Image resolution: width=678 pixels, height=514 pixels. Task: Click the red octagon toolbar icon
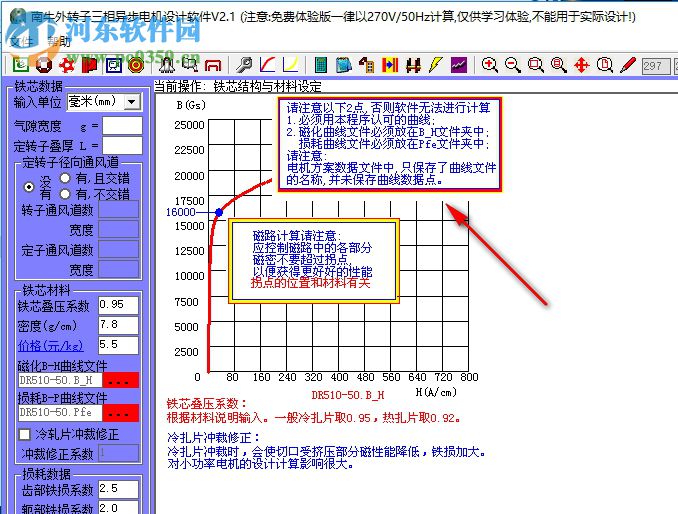pyautogui.click(x=44, y=65)
